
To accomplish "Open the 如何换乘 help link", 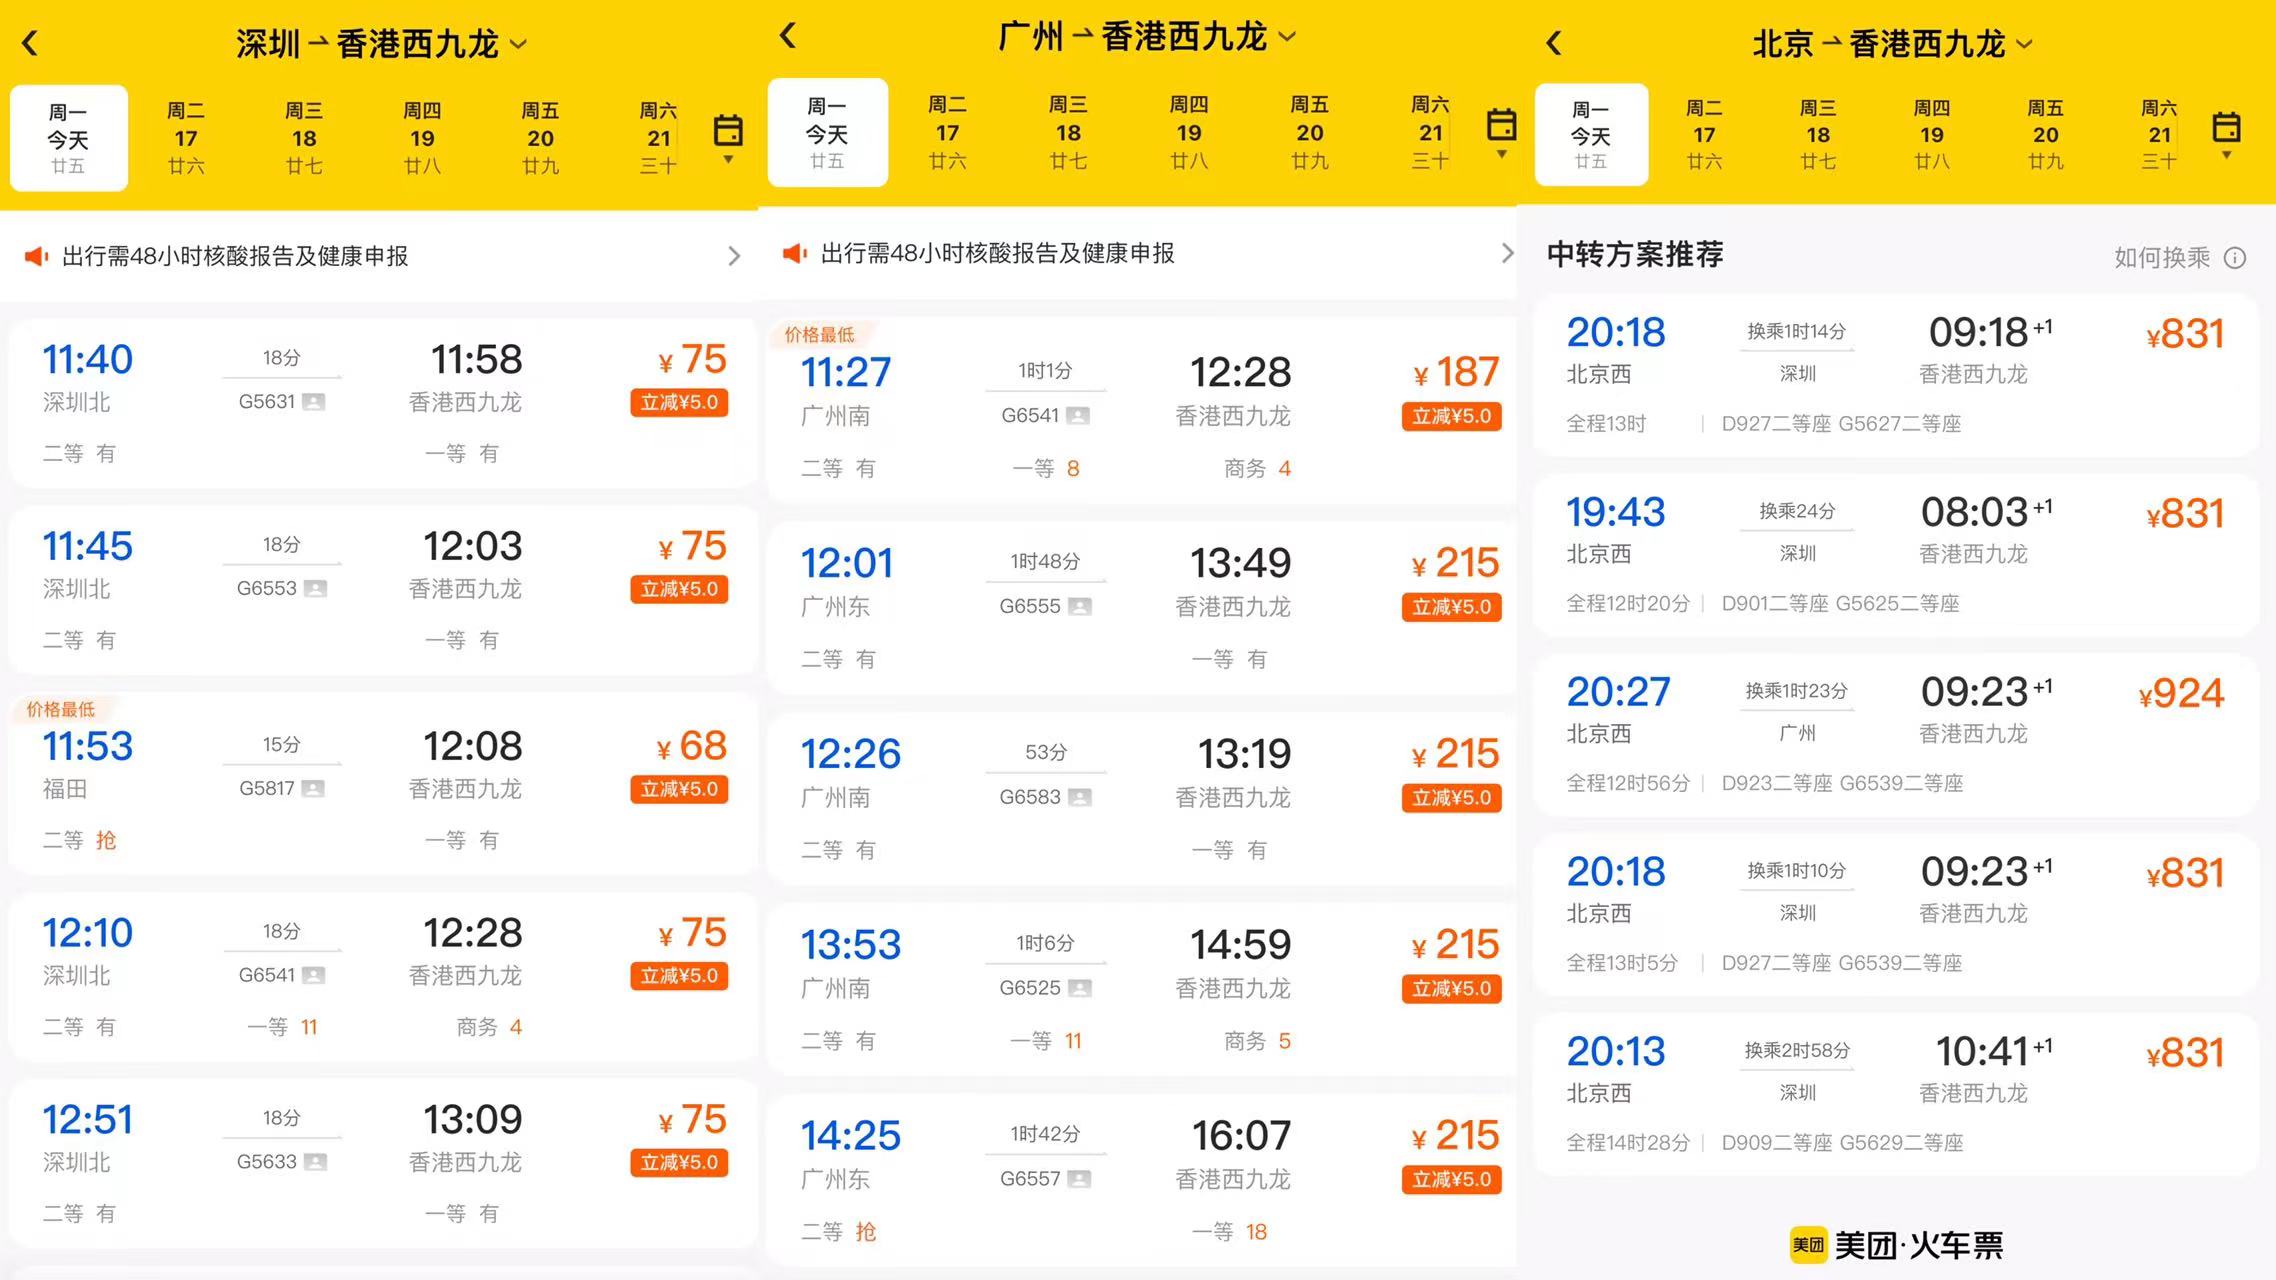I will coord(2162,258).
